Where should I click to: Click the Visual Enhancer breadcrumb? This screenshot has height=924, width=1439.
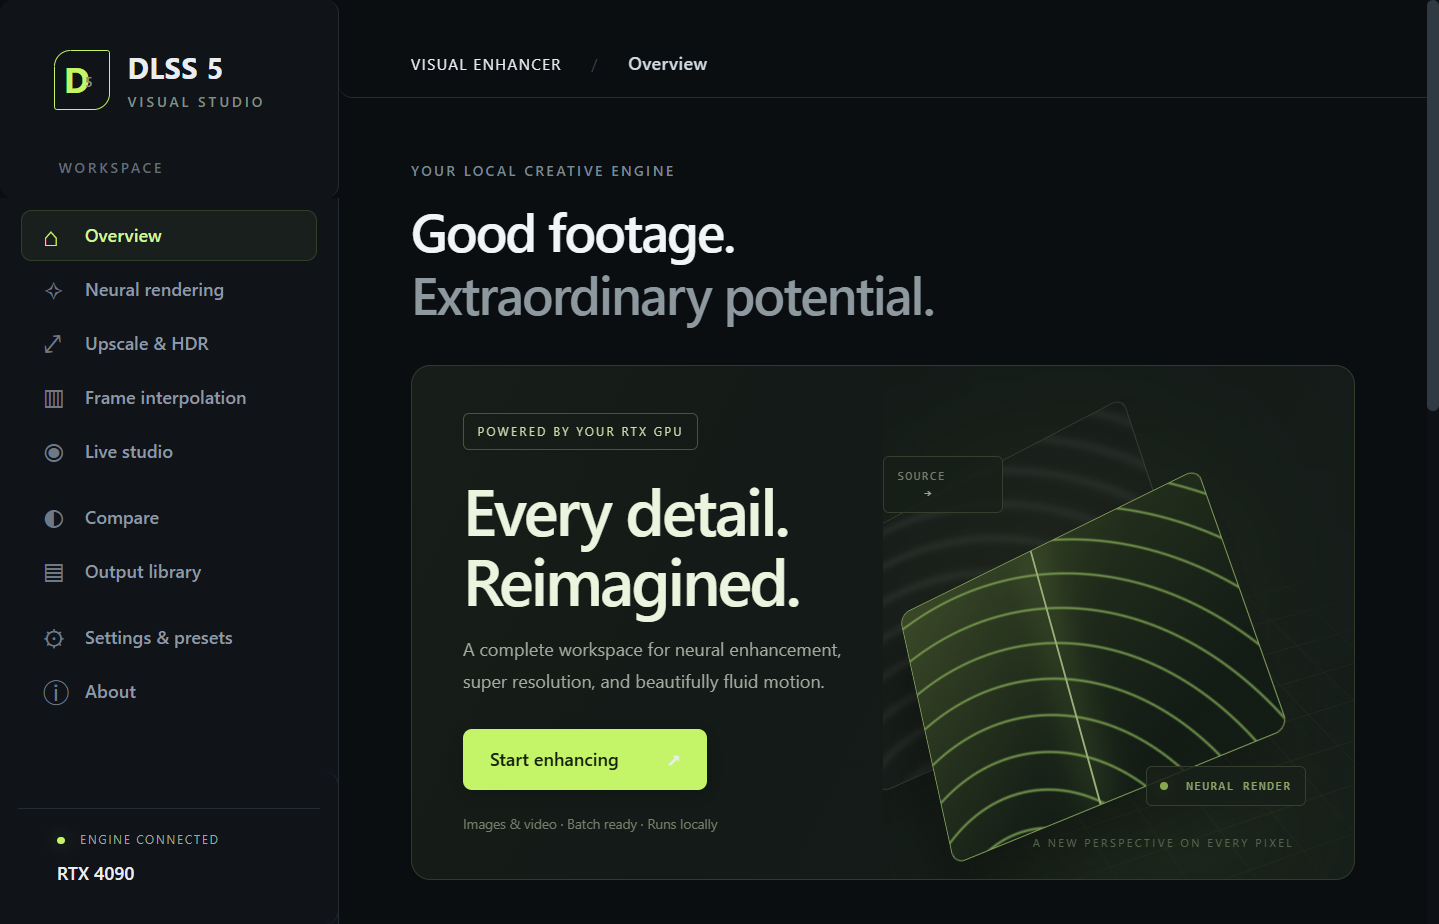[486, 65]
